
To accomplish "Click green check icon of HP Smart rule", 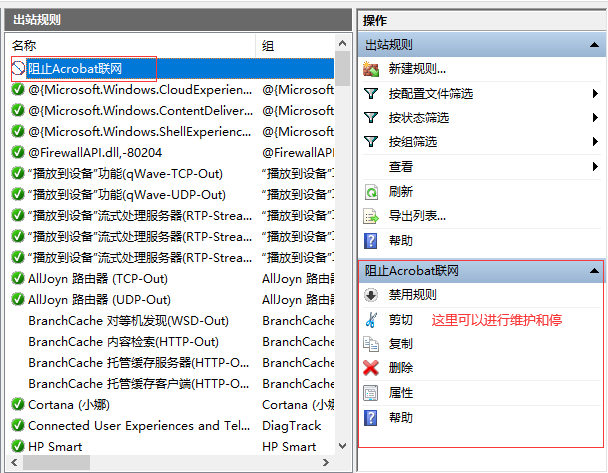I will [18, 446].
